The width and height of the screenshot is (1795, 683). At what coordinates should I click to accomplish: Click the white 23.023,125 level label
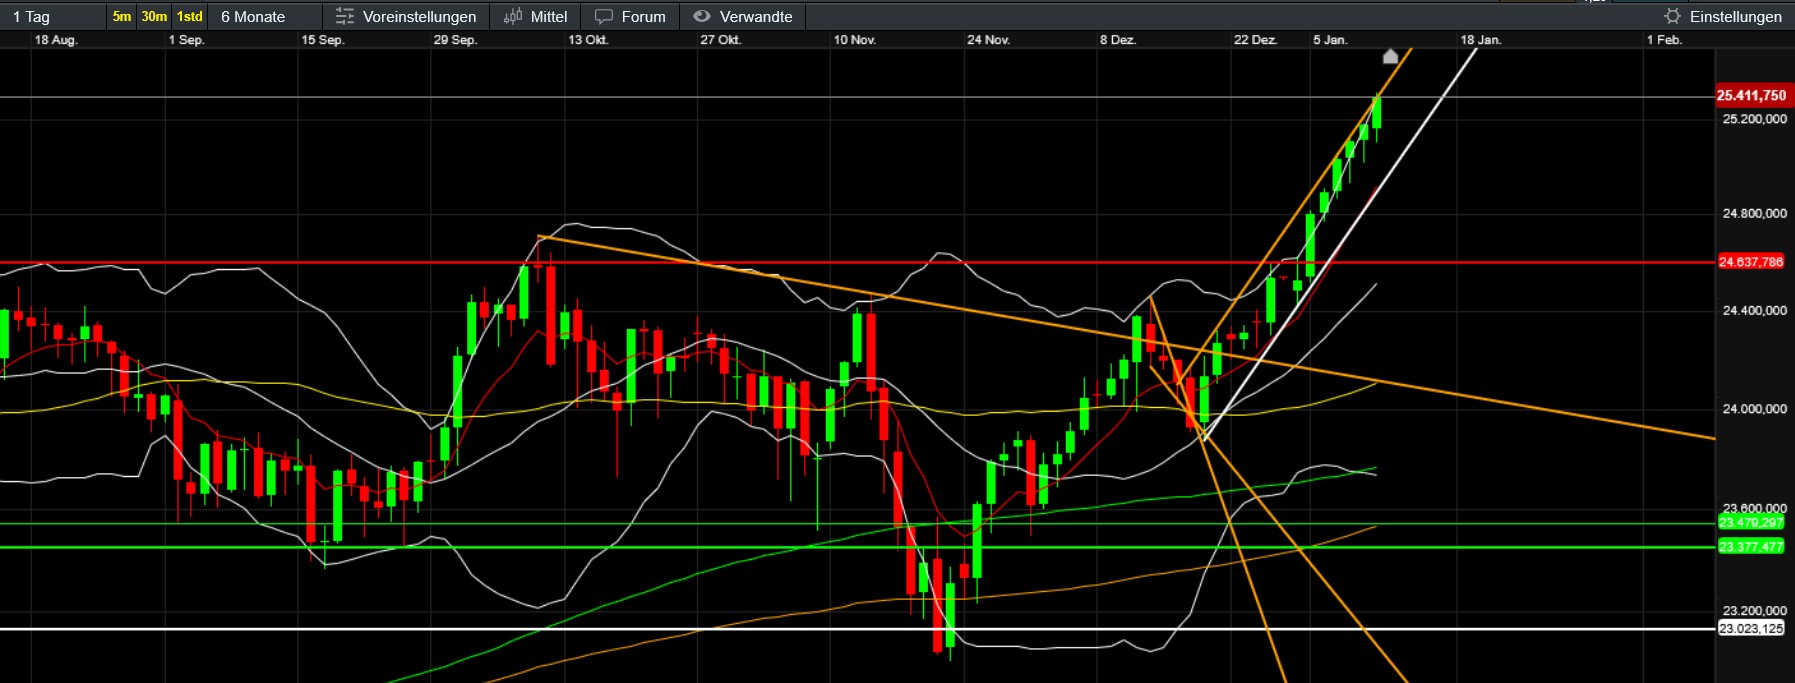tap(1750, 629)
